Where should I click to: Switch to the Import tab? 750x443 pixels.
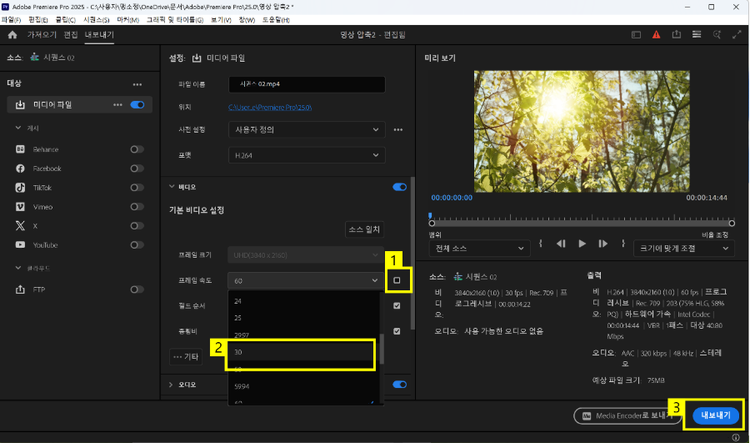click(42, 35)
